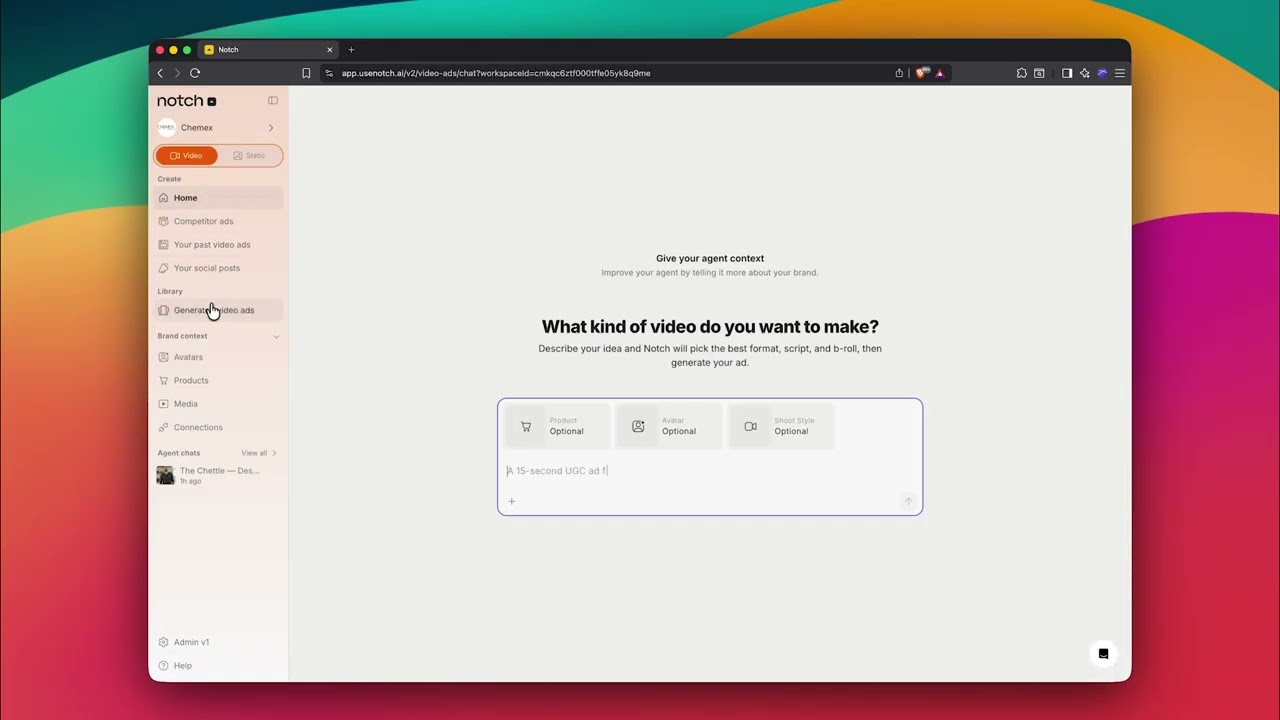Open the tab search icon in the toolbar
This screenshot has height=720, width=1280.
(1040, 73)
